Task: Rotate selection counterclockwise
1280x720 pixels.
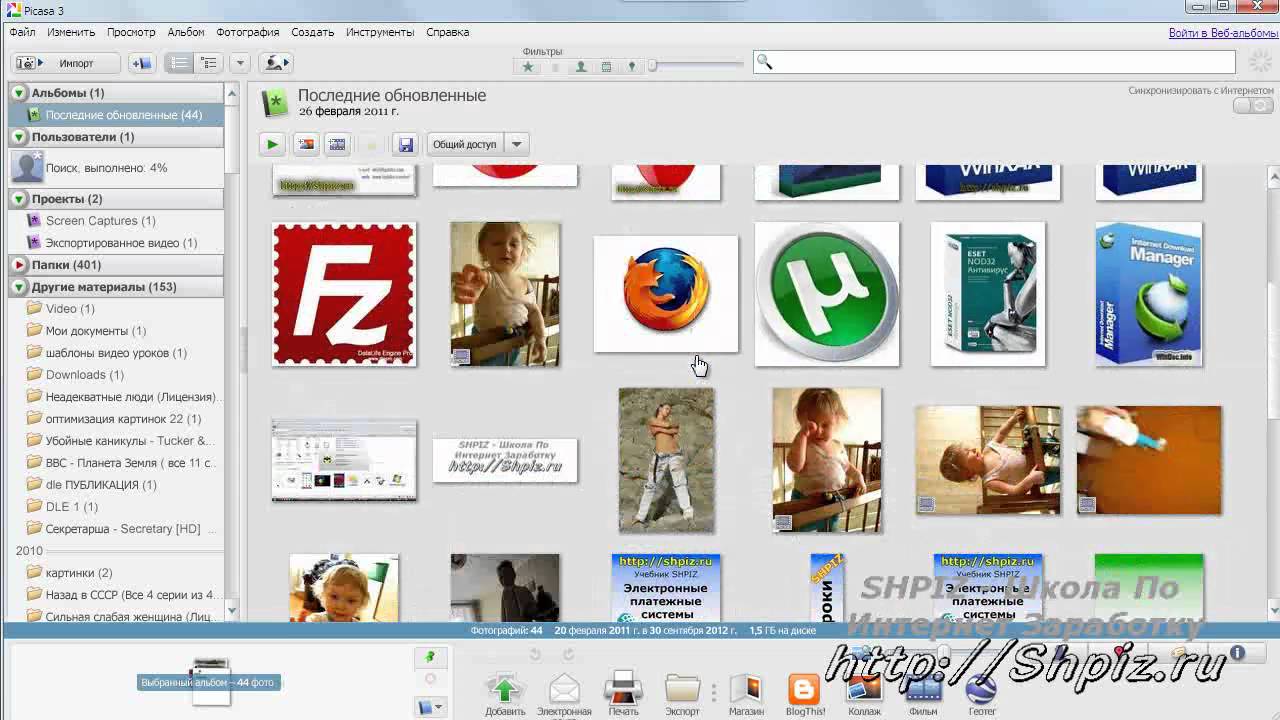Action: [x=535, y=655]
